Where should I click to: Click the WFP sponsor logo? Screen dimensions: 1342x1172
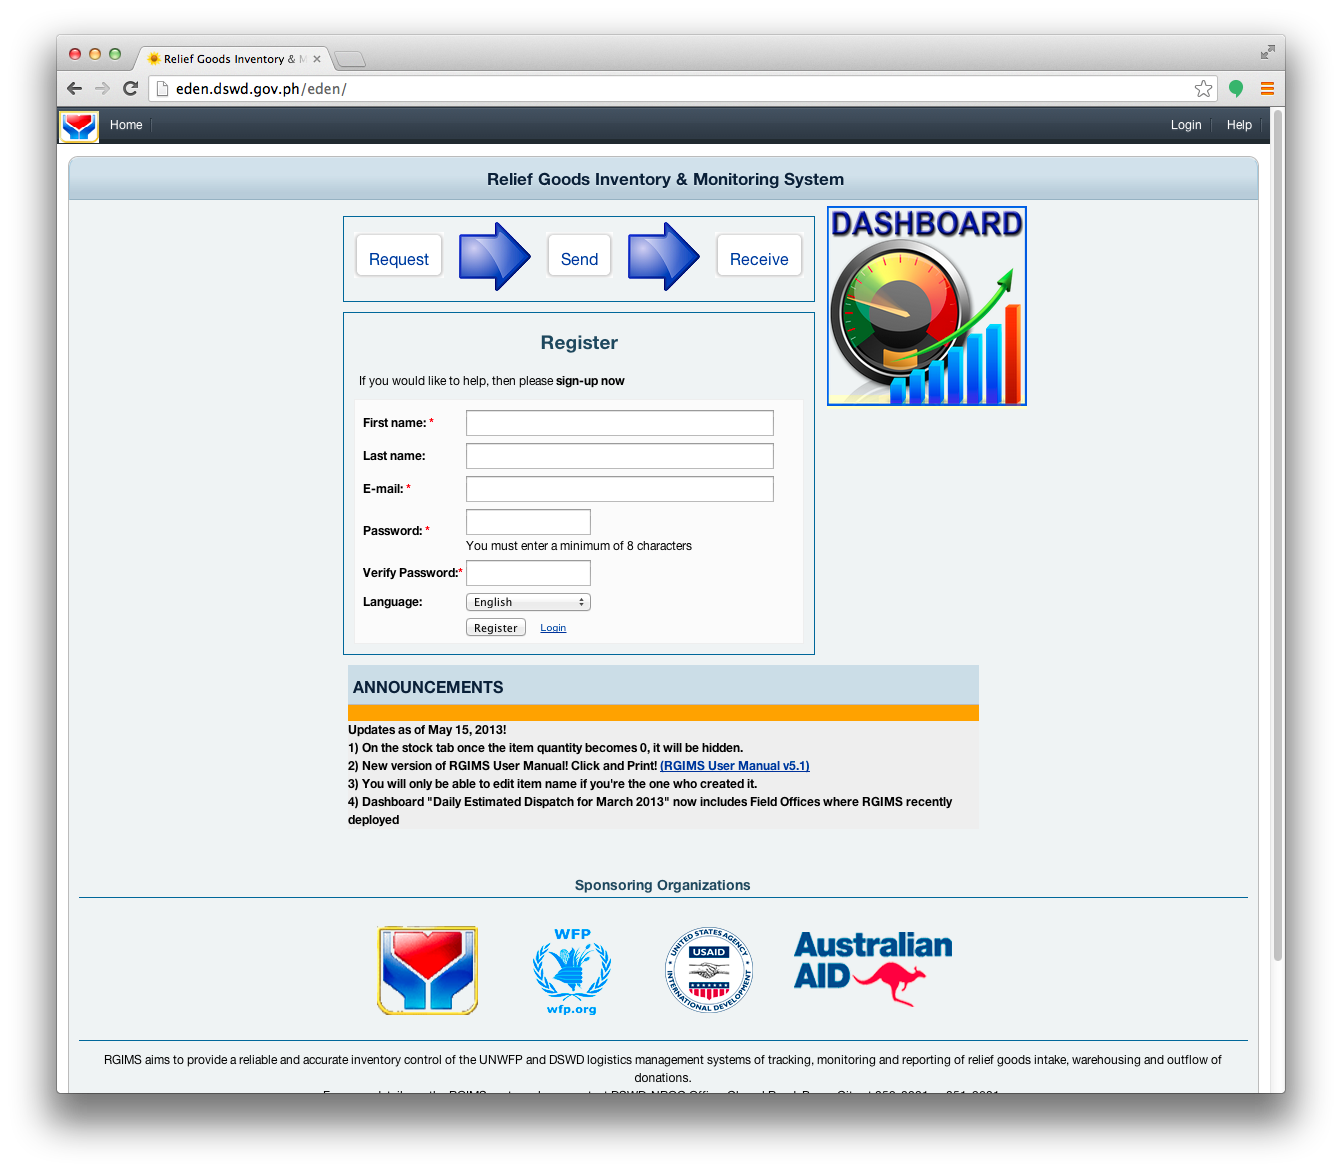(x=572, y=971)
